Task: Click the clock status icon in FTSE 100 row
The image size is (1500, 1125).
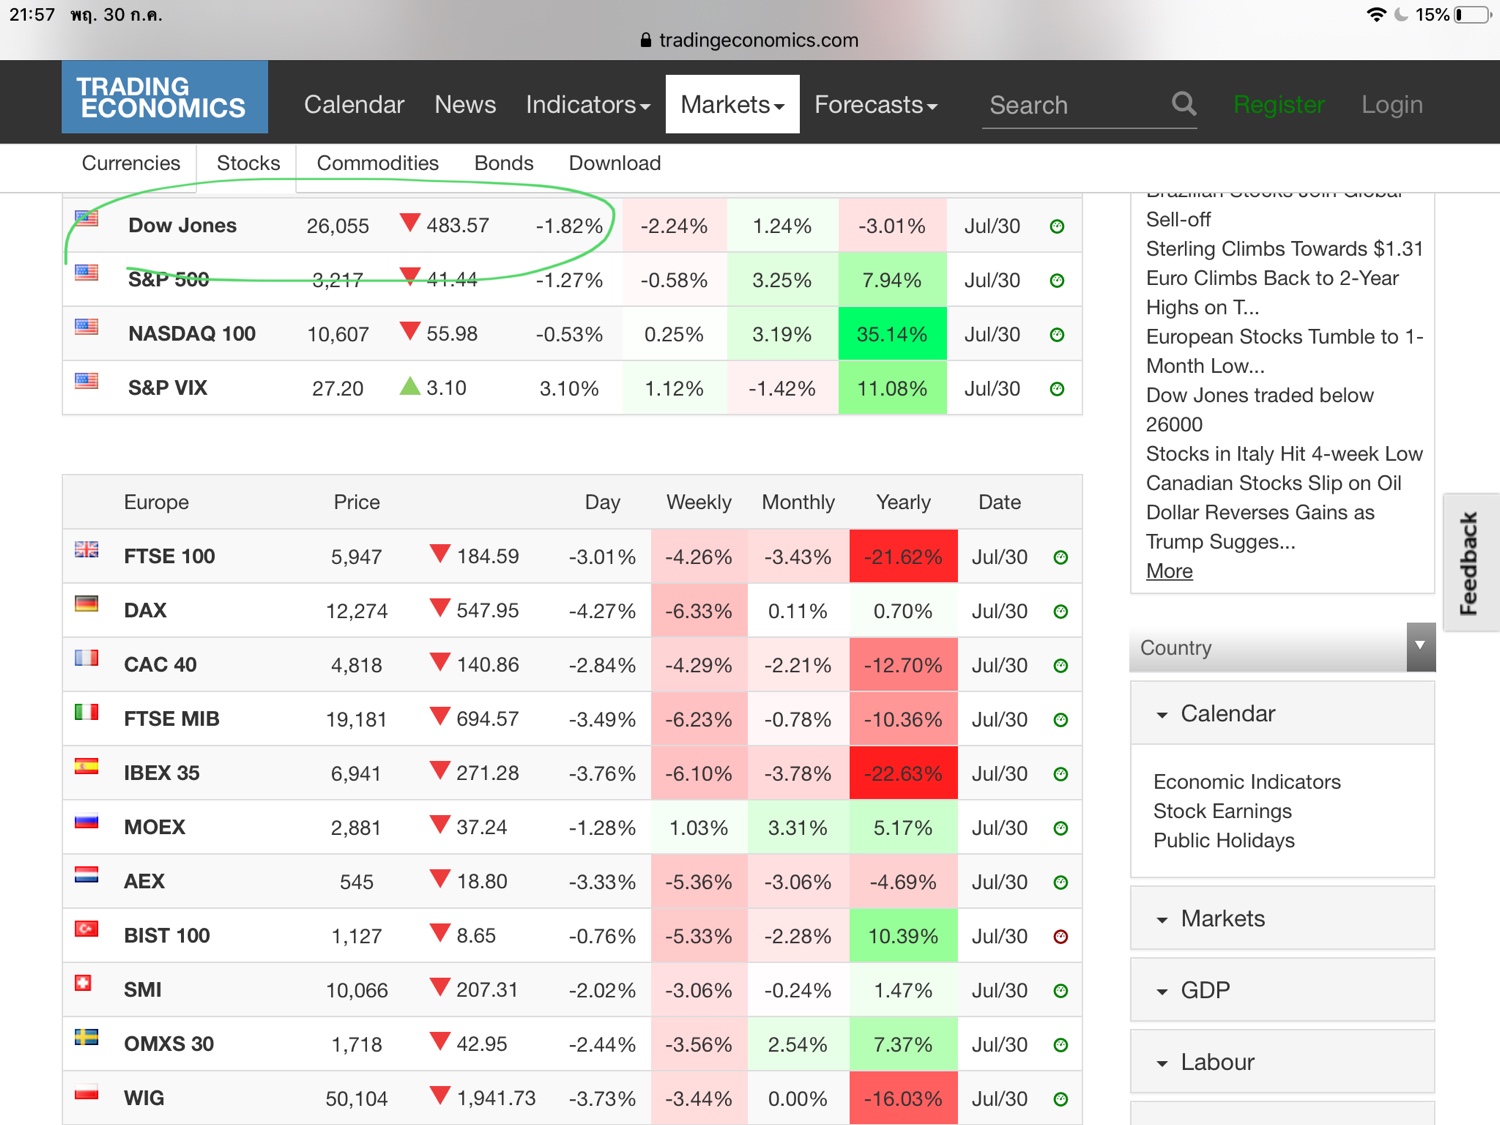Action: click(1061, 557)
